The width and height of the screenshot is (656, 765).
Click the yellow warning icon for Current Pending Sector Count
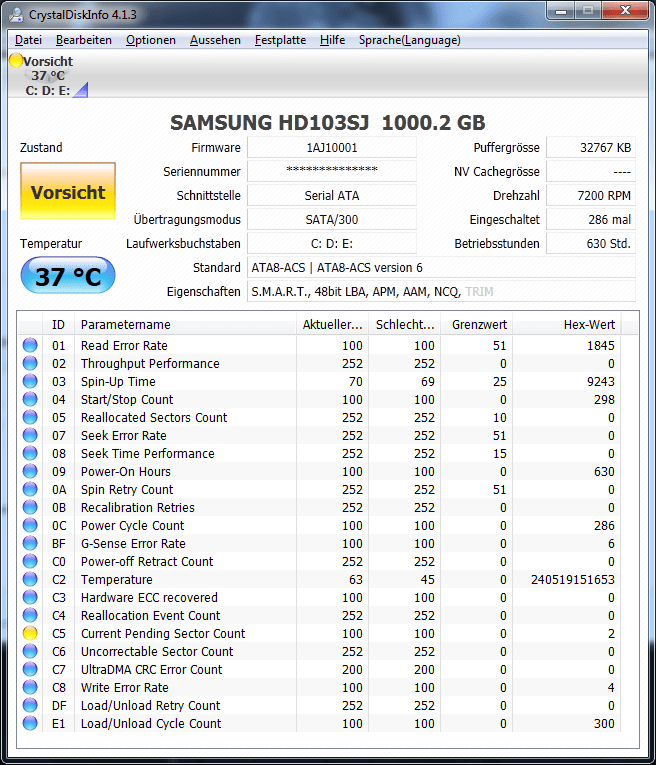[30, 633]
